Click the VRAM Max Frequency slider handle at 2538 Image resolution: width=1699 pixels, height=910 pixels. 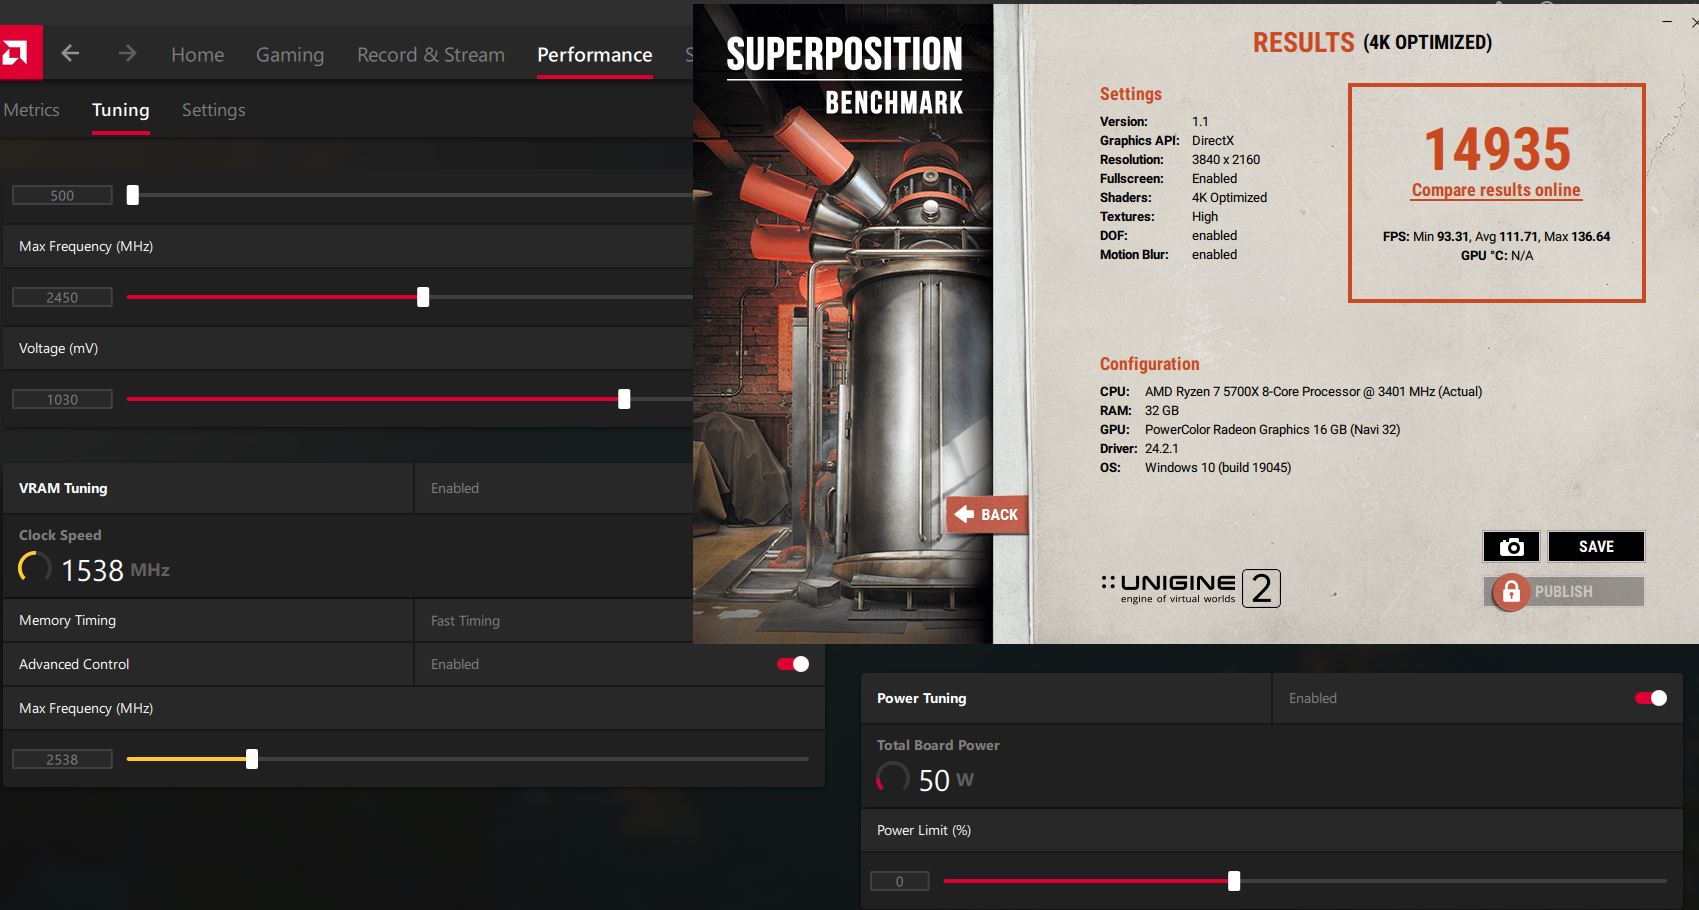click(x=252, y=759)
